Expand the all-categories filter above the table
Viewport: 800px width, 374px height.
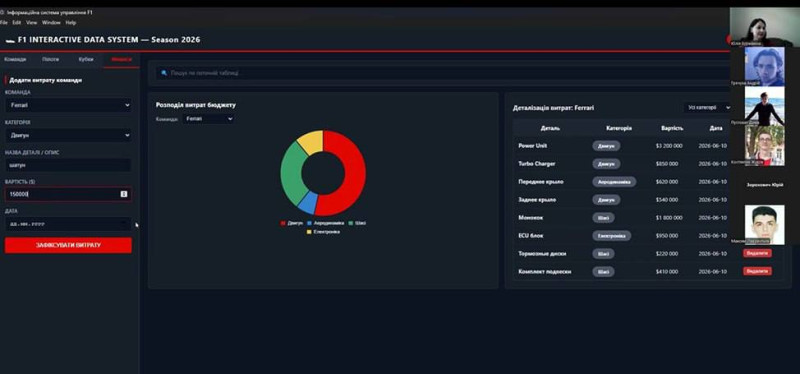[x=708, y=108]
